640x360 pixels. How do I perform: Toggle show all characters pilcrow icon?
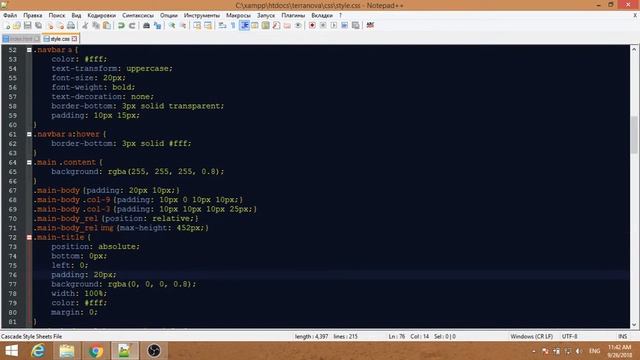233,26
